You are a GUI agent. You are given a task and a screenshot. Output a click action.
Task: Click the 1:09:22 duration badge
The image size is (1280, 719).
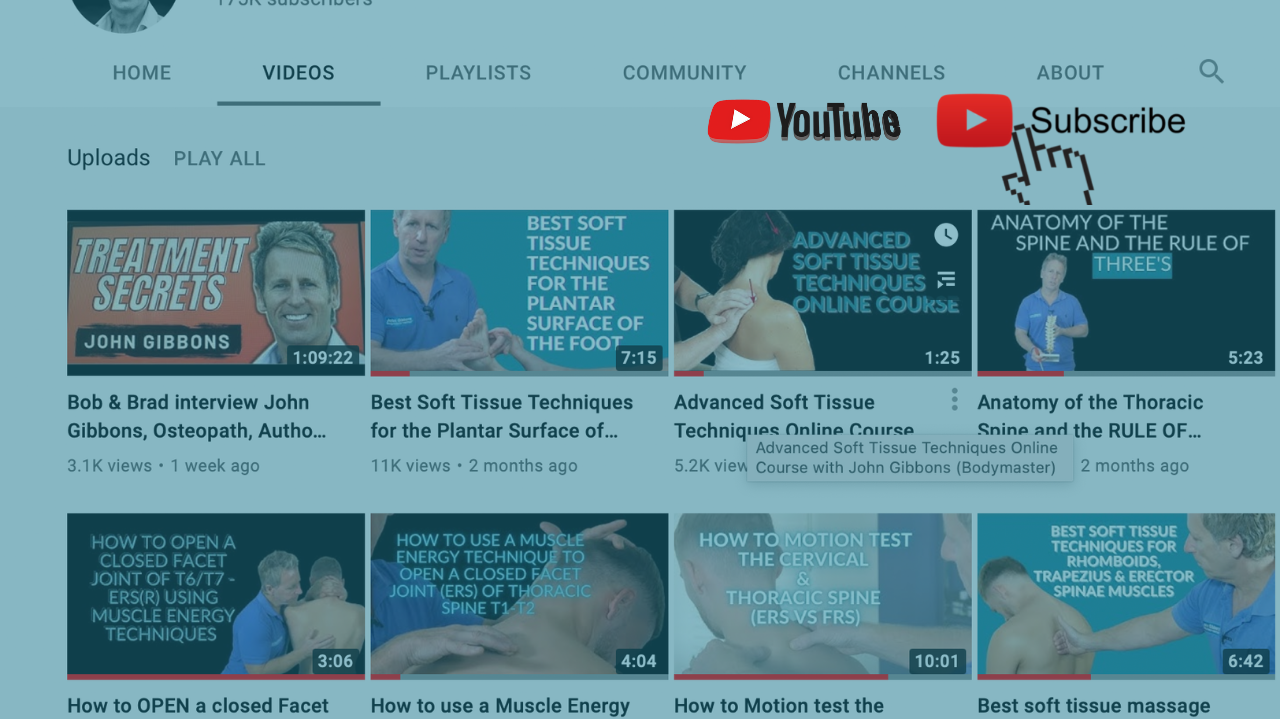click(x=322, y=357)
